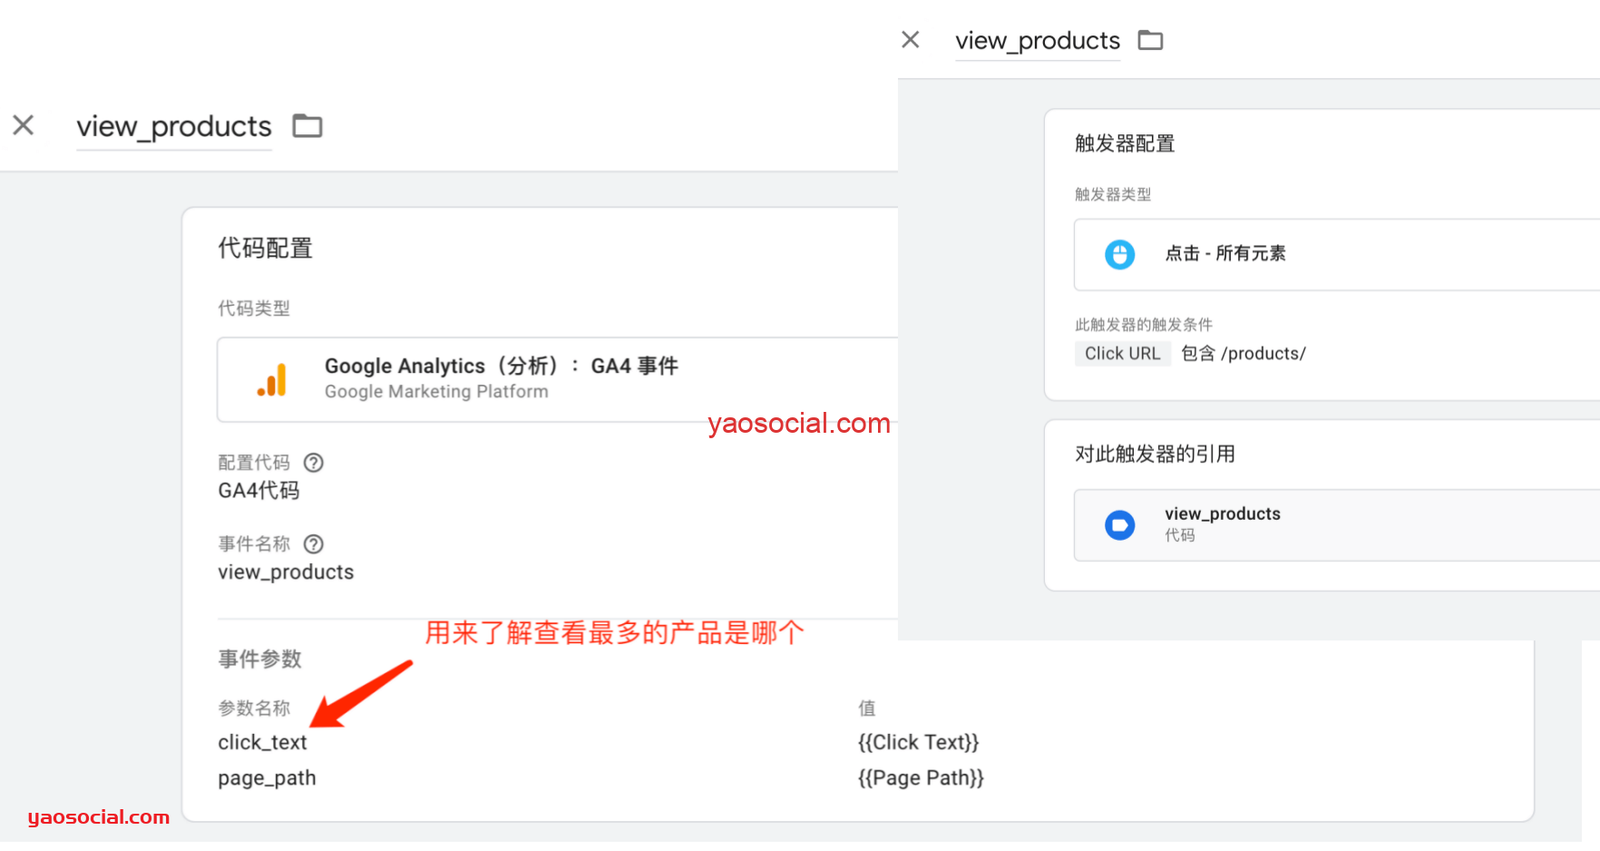Click the Google Analytics bar chart icon
1600x851 pixels.
coord(272,380)
